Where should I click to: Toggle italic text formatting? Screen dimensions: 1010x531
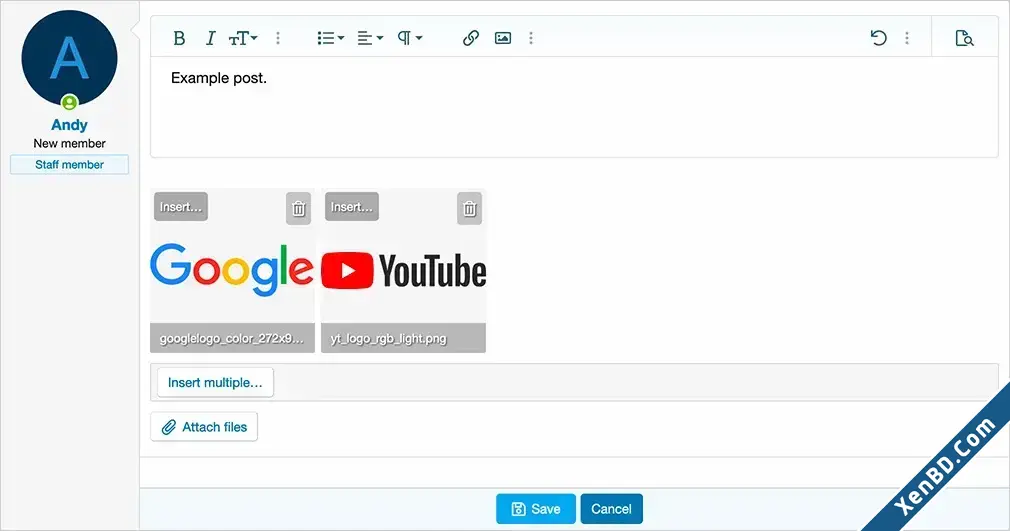(210, 38)
